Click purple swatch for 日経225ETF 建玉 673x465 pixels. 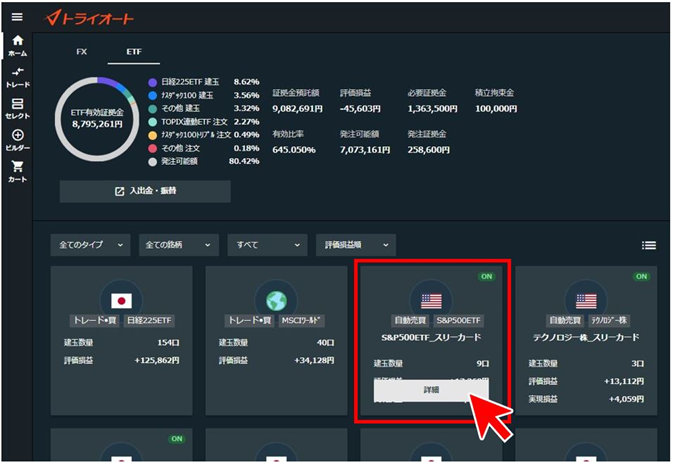coord(152,82)
